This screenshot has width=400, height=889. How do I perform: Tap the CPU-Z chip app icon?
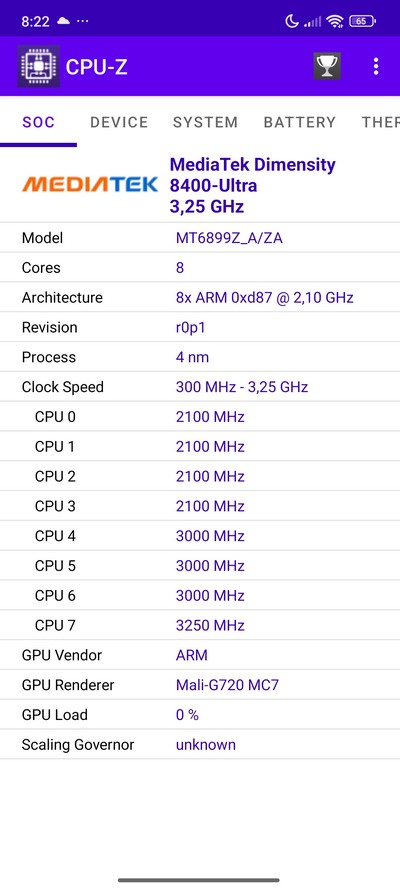point(39,66)
